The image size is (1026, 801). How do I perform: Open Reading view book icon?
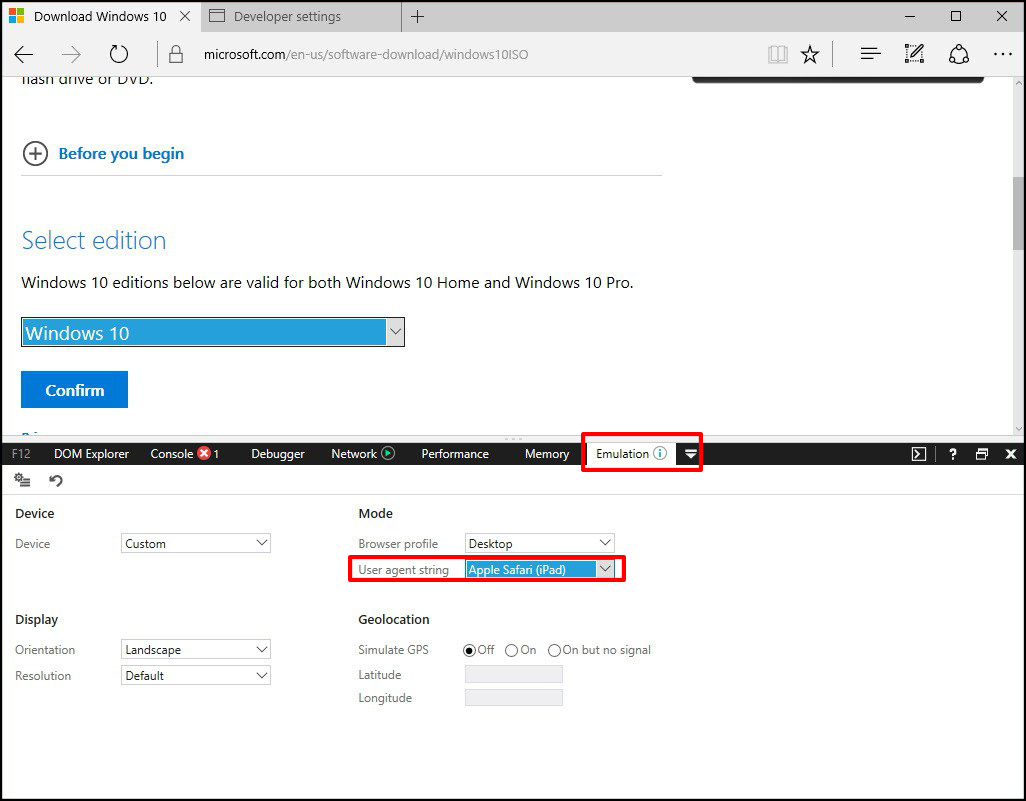[777, 54]
